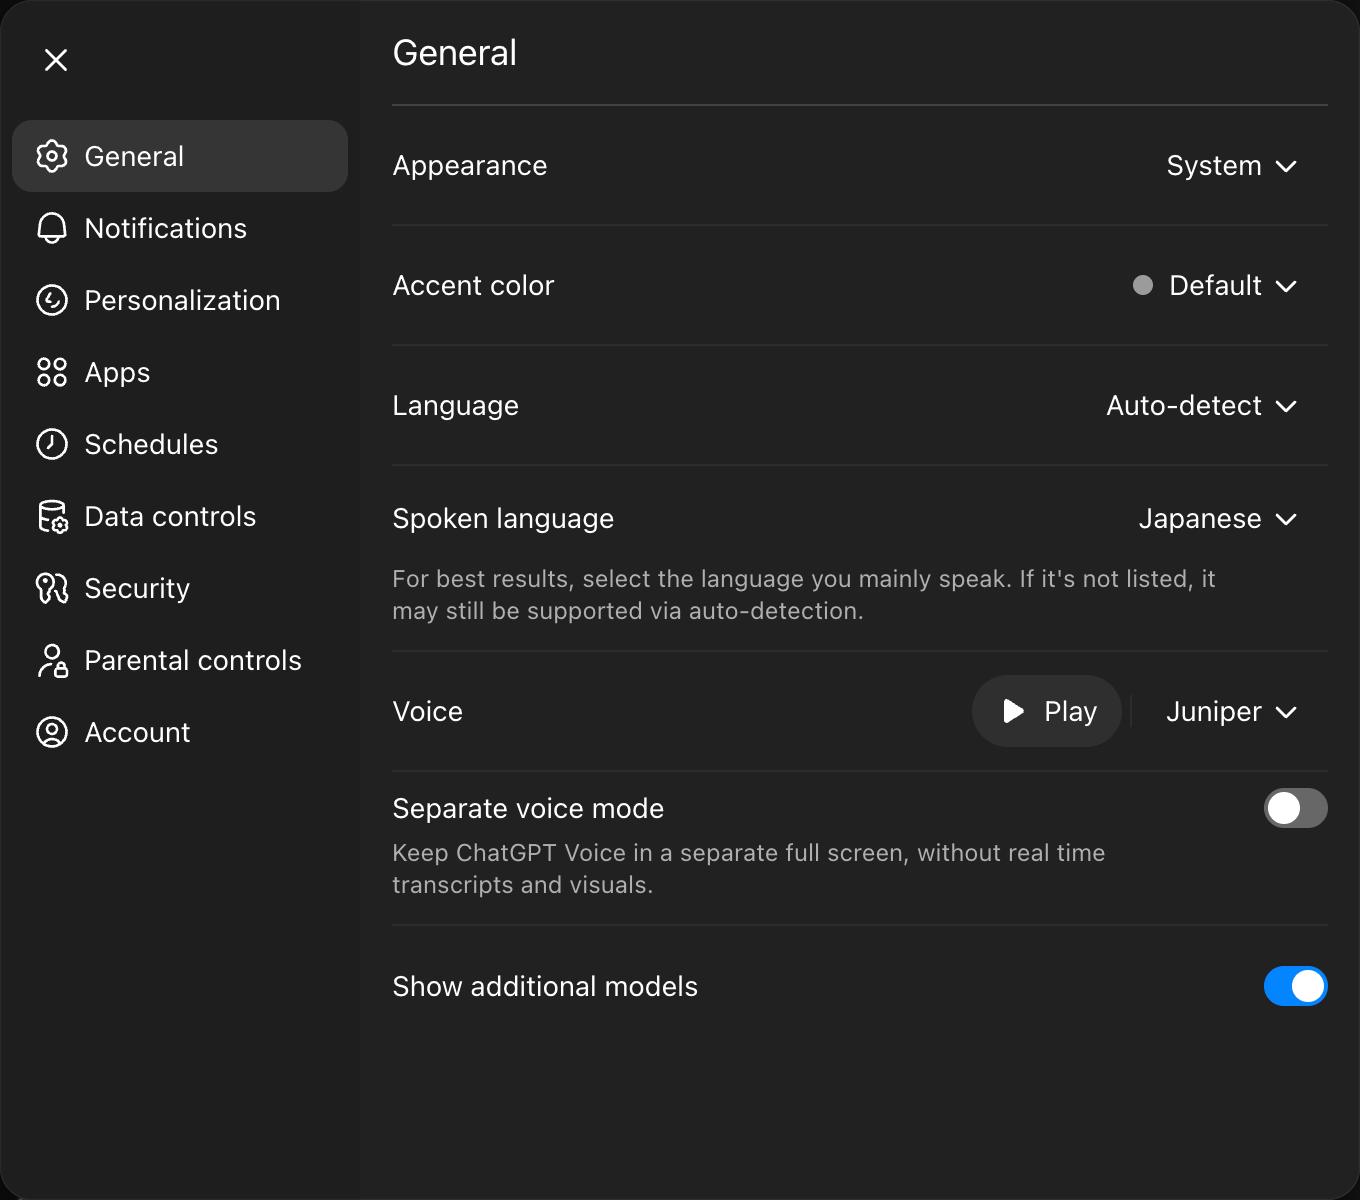Screen dimensions: 1360x1200
Task: Open Personalization via its dial icon
Action: tap(51, 300)
